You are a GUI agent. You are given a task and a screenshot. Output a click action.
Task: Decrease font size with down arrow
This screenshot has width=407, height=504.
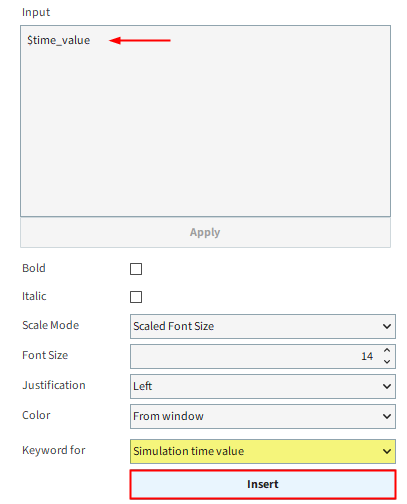click(387, 362)
